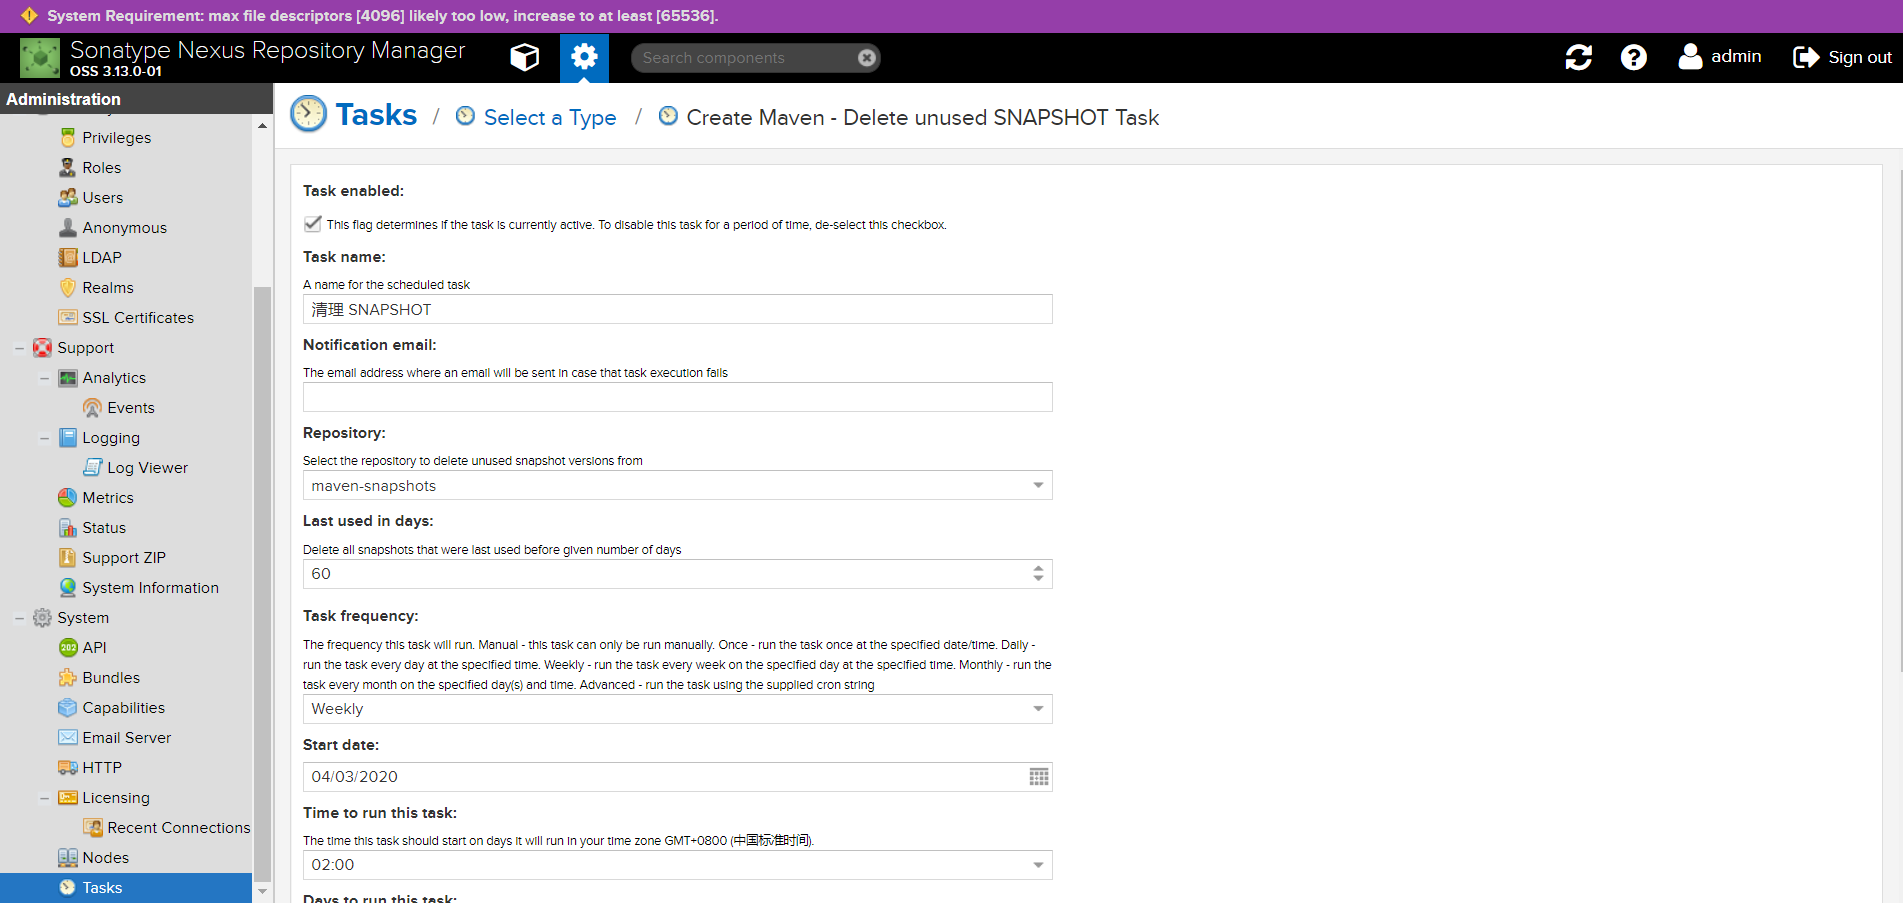Collapse the Support tree node

pos(19,348)
